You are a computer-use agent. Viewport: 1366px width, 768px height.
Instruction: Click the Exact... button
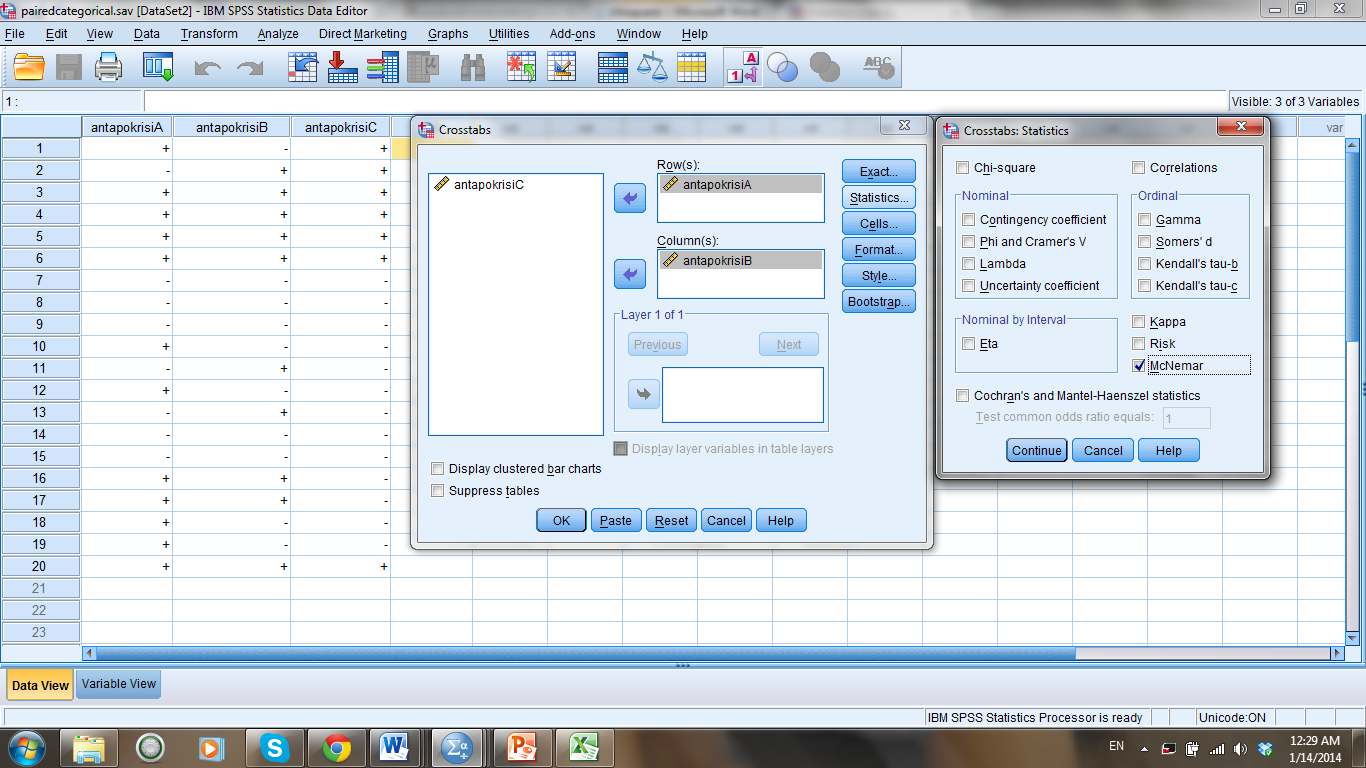[879, 172]
